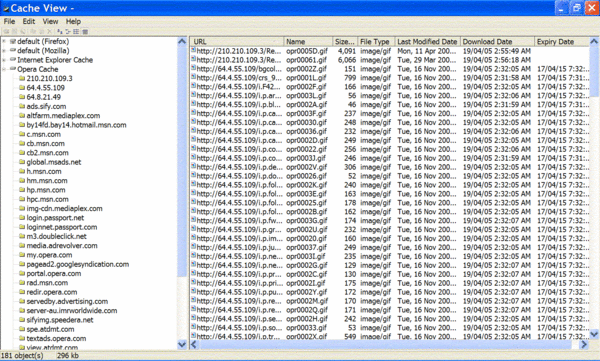Image resolution: width=600 pixels, height=361 pixels.
Task: Select file name opr0002F.gif
Action: (306, 87)
